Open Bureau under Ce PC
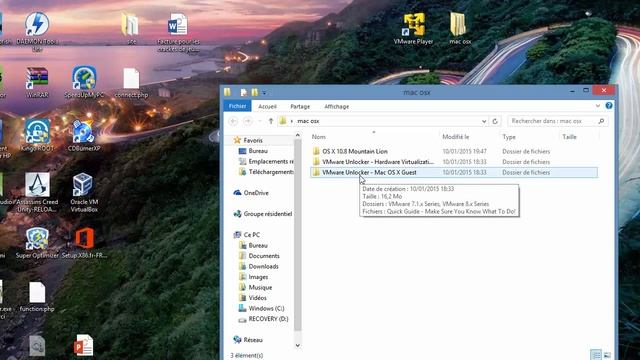The image size is (640, 360). (x=258, y=246)
